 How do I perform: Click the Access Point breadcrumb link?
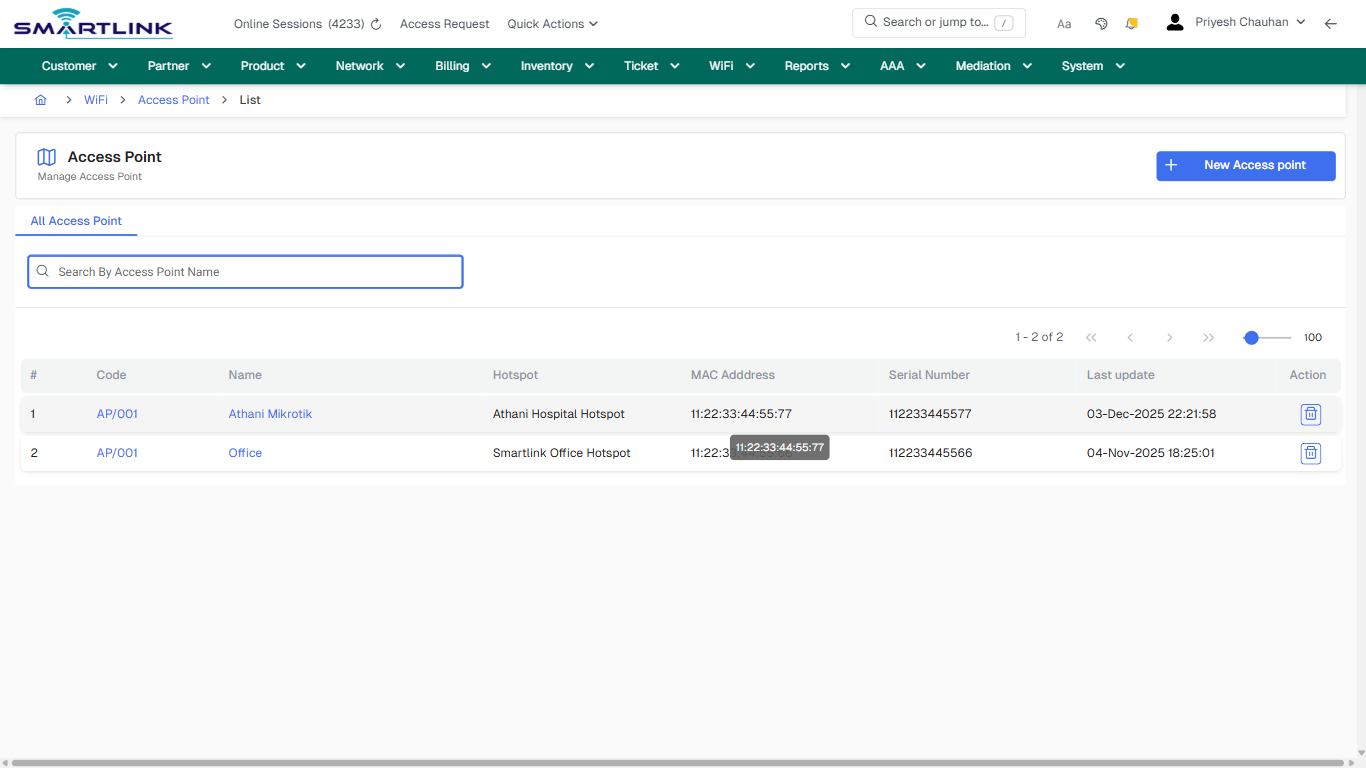173,99
